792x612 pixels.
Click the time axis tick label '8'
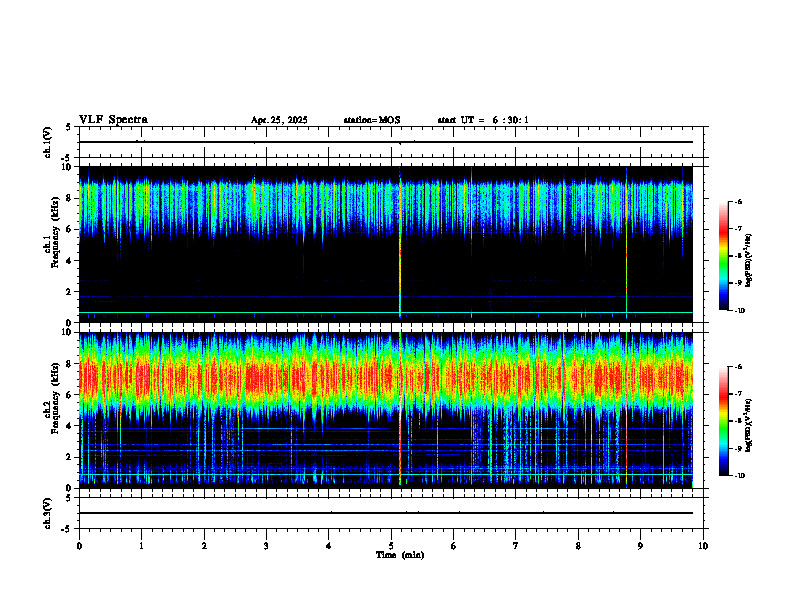coord(578,546)
